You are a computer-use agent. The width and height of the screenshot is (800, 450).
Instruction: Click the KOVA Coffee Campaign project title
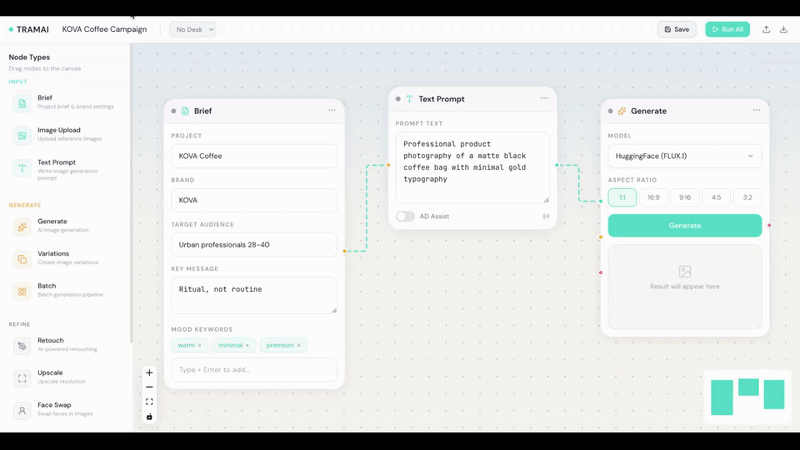point(105,29)
